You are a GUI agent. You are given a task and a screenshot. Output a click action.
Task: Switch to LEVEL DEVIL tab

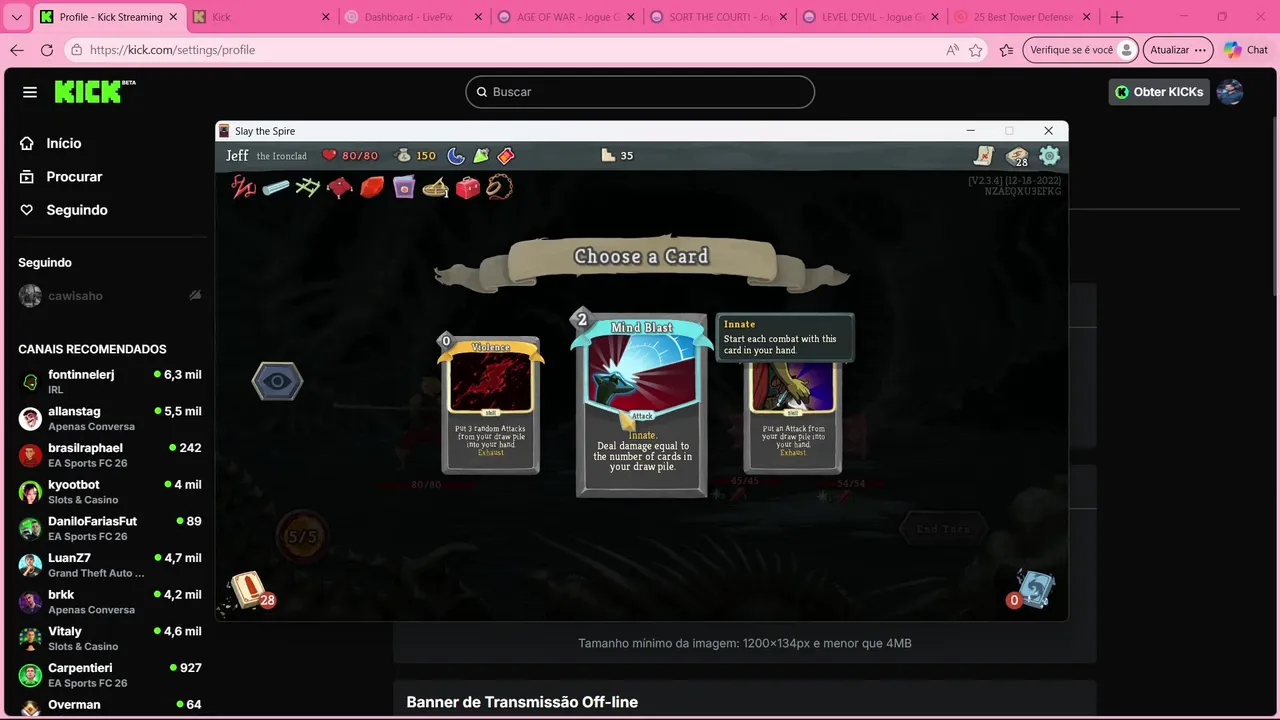(x=871, y=17)
